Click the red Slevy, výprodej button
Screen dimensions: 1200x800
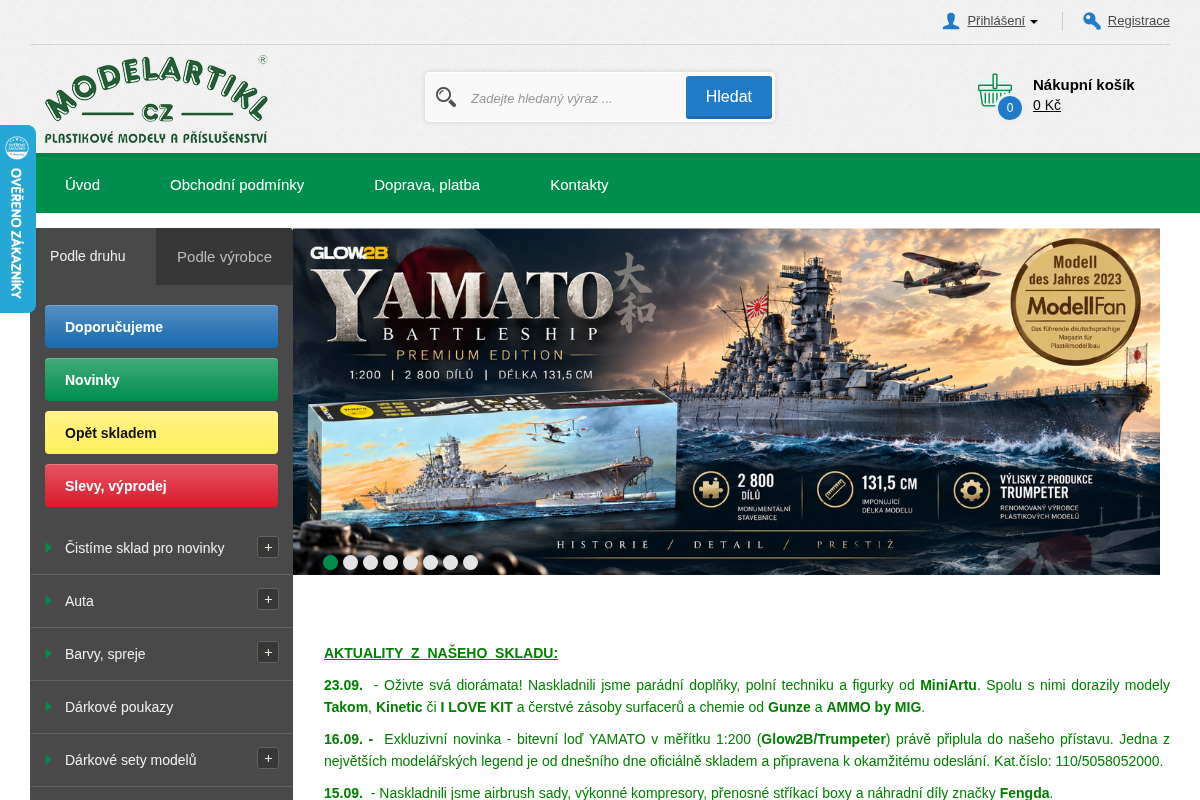[x=161, y=486]
